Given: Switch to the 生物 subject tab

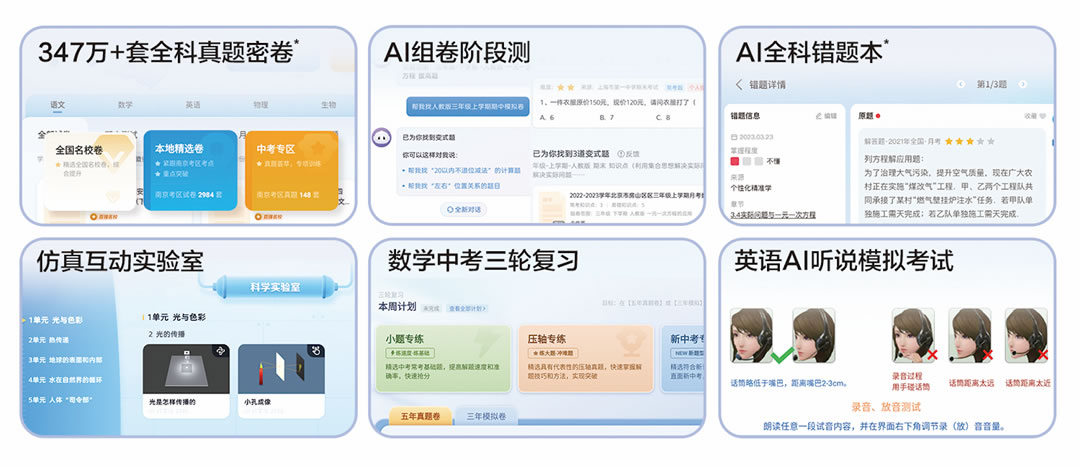Looking at the screenshot, I should [329, 105].
